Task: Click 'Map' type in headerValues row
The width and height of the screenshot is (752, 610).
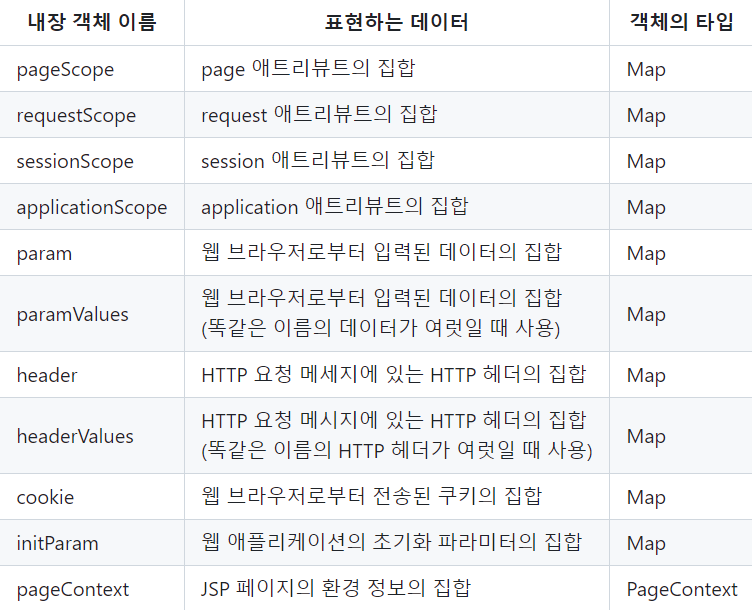Action: 646,437
